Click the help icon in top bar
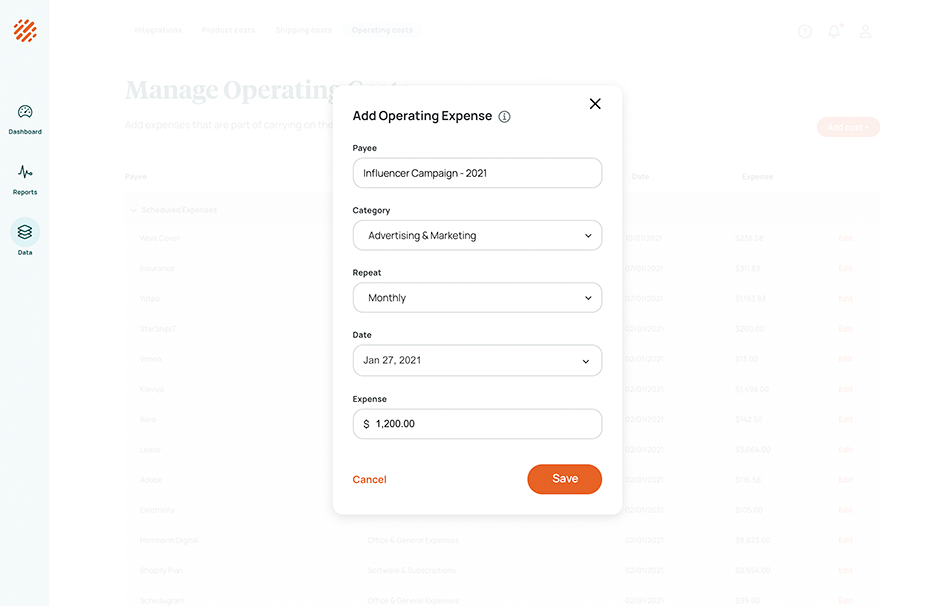Screen dimensions: 950x606 pyautogui.click(x=805, y=31)
